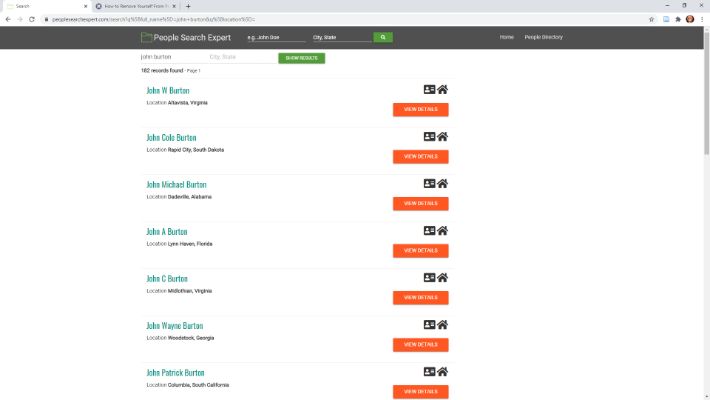Click the contact card icon for John C Burton
Viewport: 710px width, 400px height.
coord(429,278)
